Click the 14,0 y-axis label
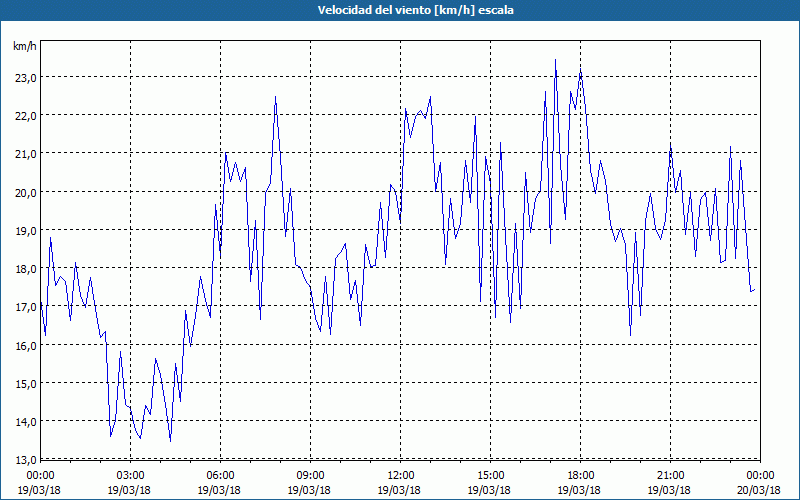The height and width of the screenshot is (500, 800). tap(25, 422)
